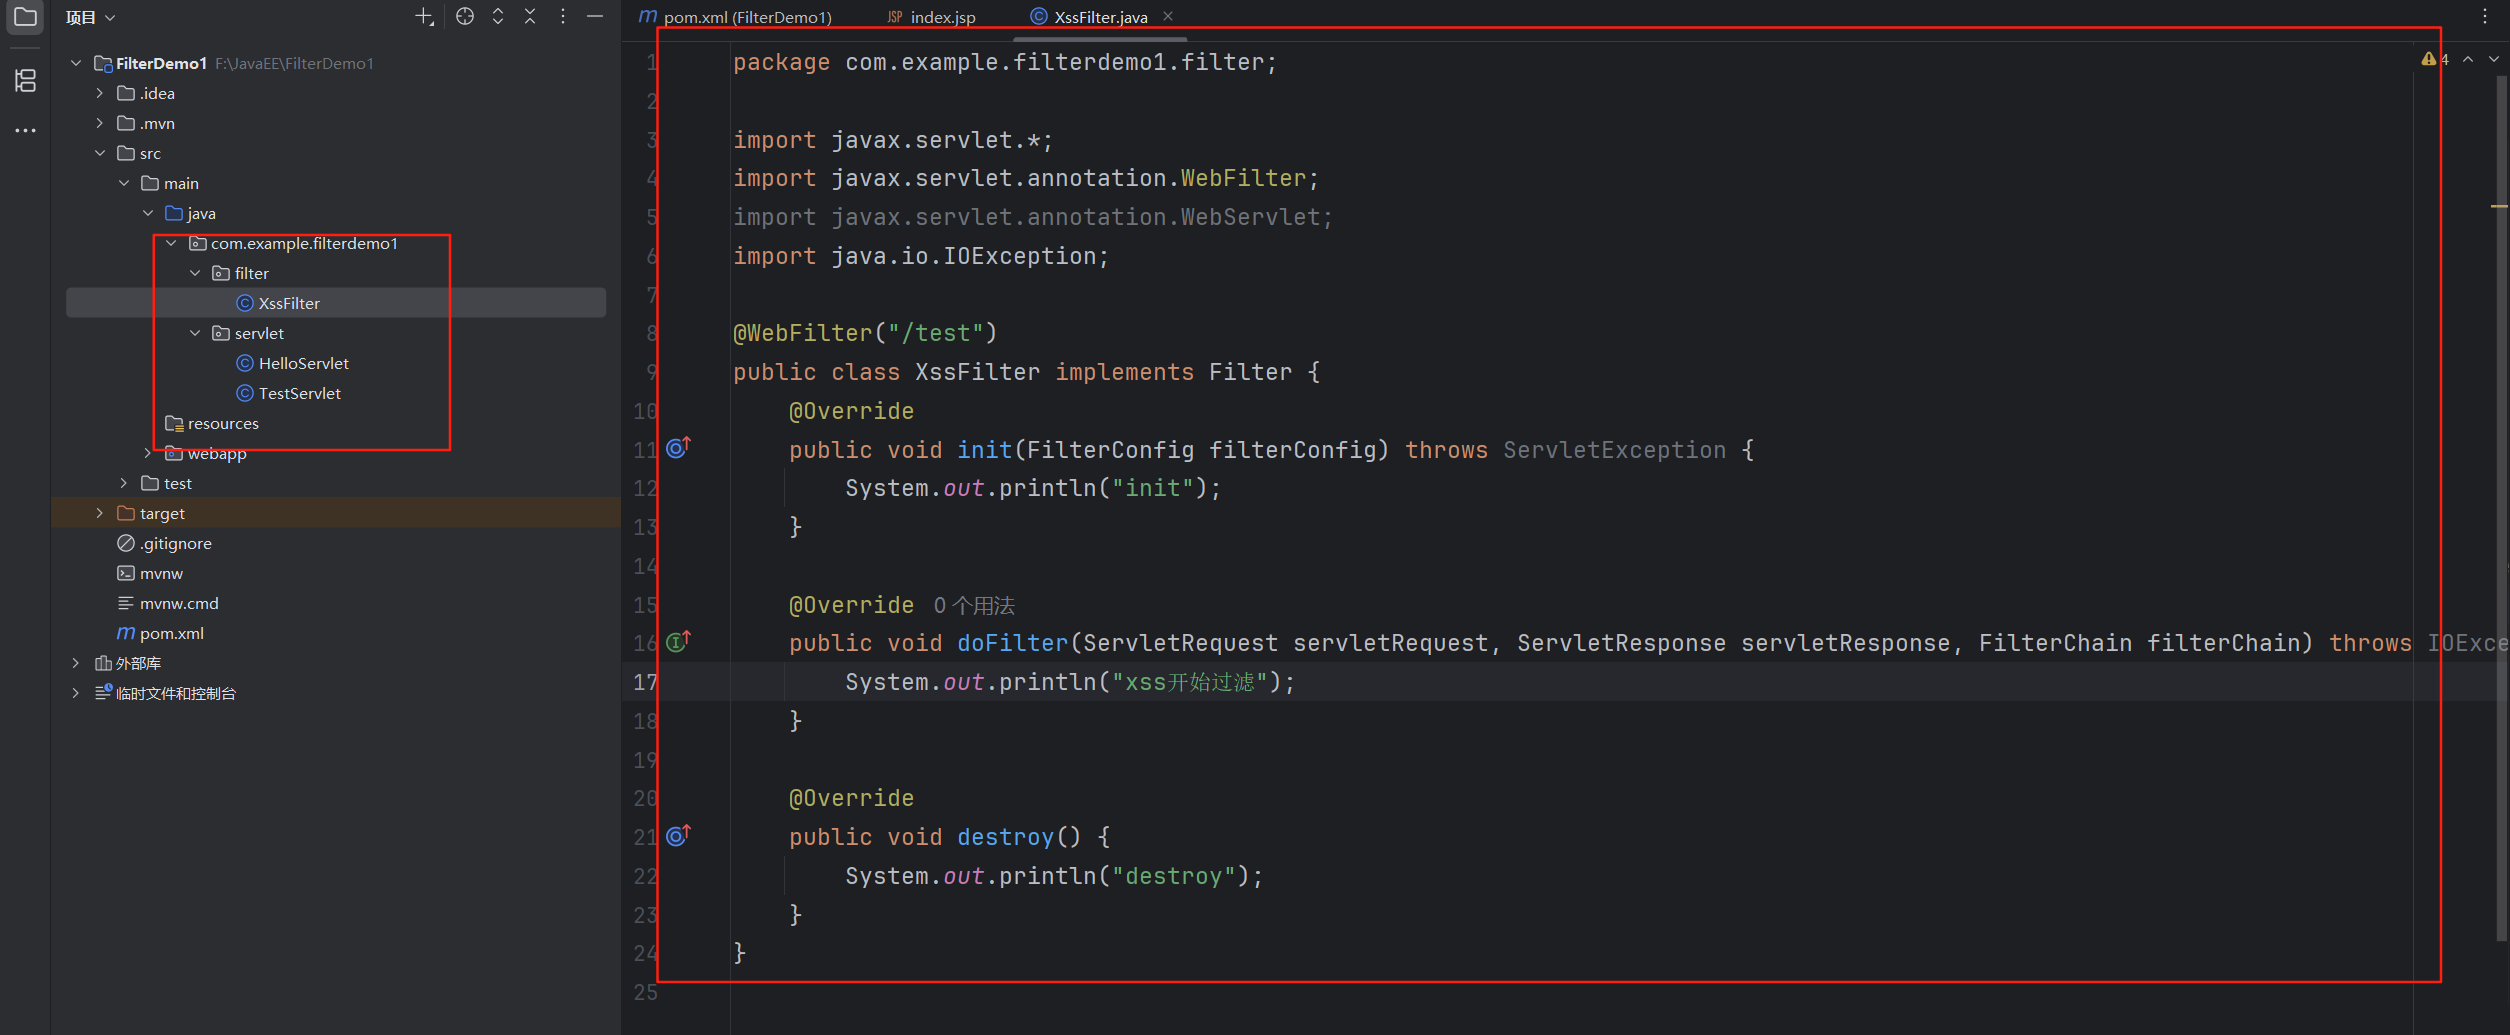The image size is (2510, 1035).
Task: Click the XssFilter class name in code
Action: 977,372
